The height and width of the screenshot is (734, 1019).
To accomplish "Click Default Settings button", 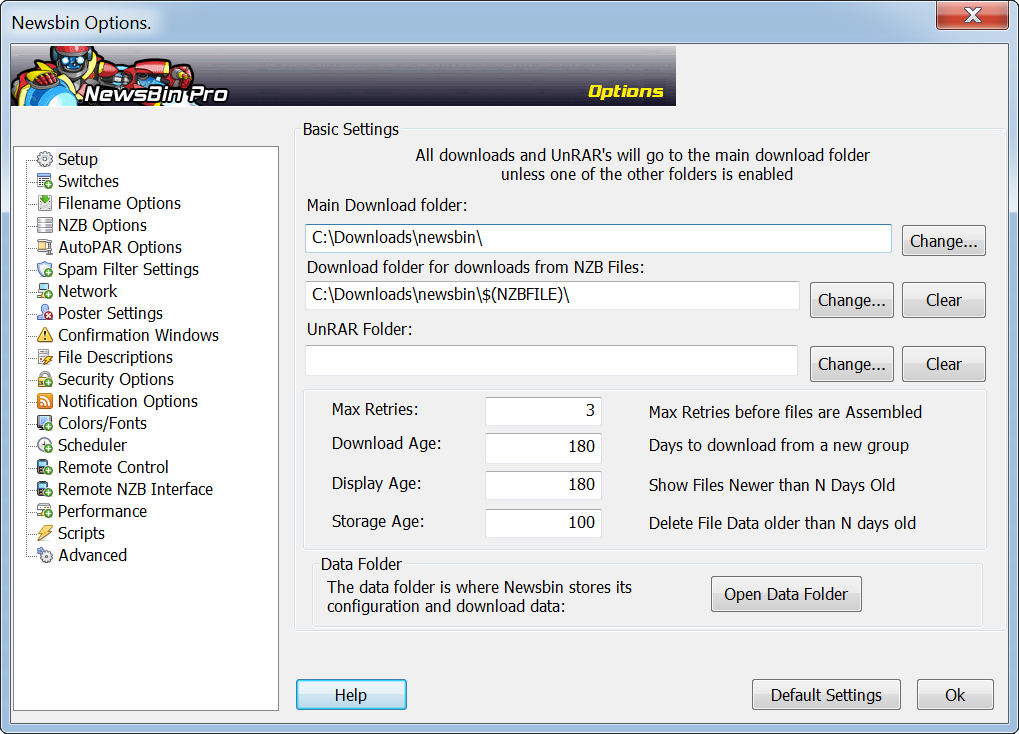I will click(x=826, y=695).
